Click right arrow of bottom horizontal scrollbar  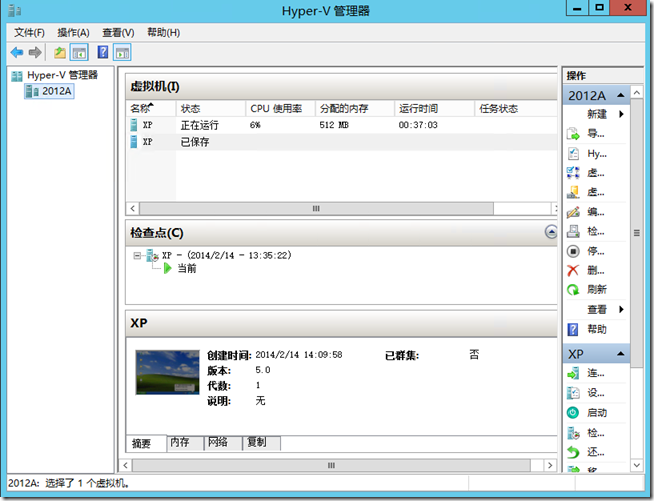pyautogui.click(x=550, y=465)
